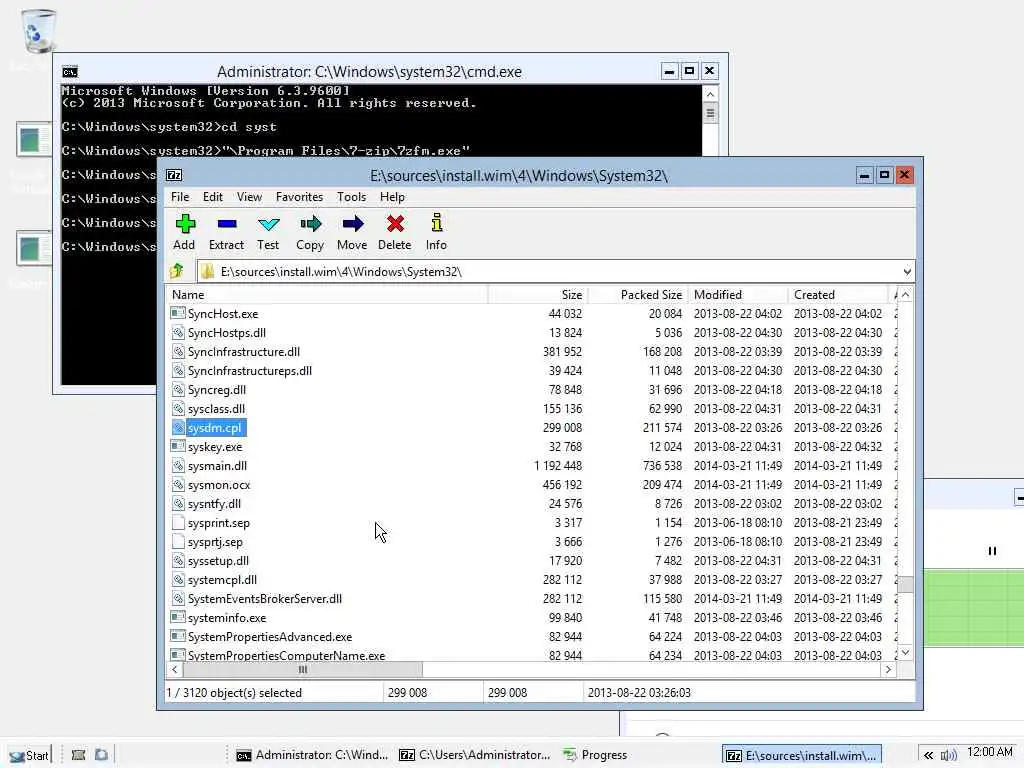Select the SyncInfrastructure.dll file
Screen dimensions: 1024x768
pos(244,352)
